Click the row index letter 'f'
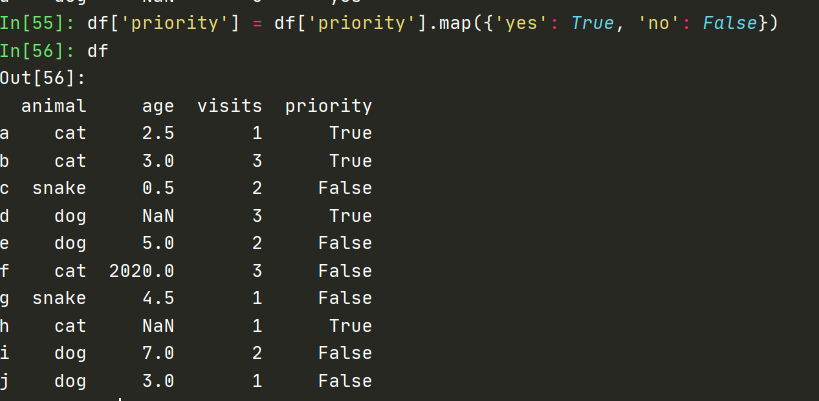This screenshot has height=401, width=819. pyautogui.click(x=6, y=270)
